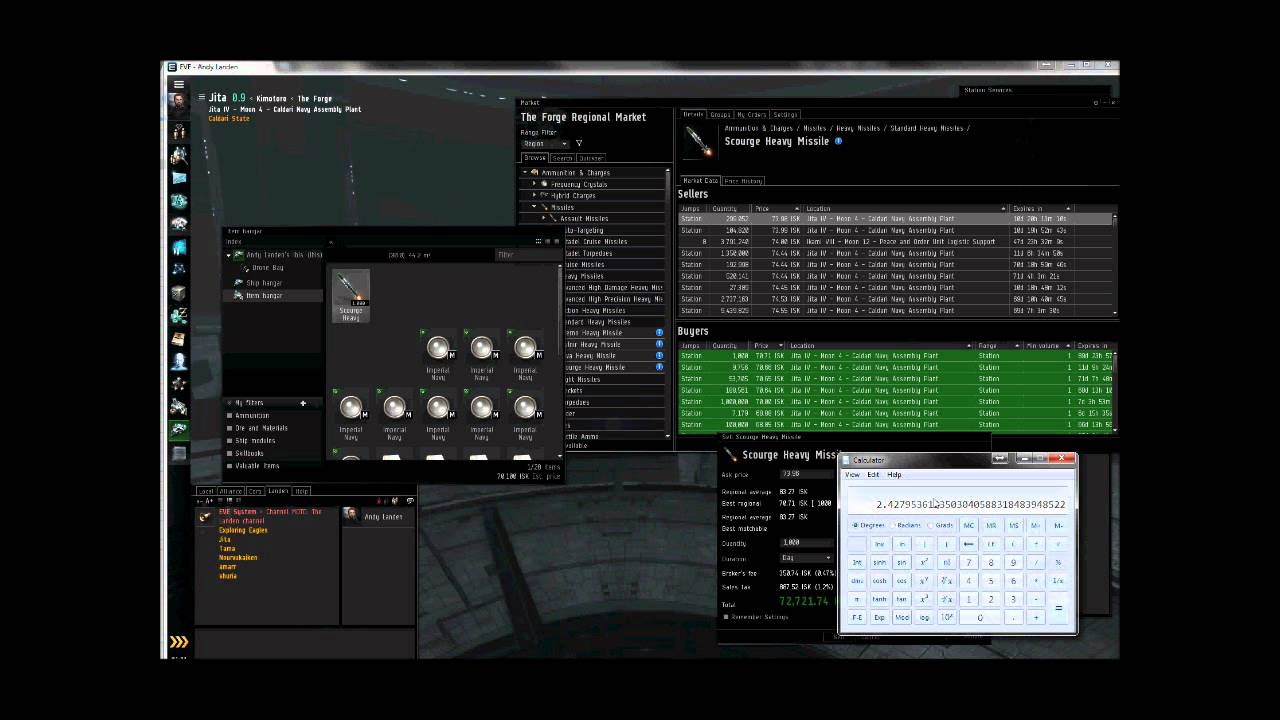Click the Calculator equals button

tap(1058, 608)
